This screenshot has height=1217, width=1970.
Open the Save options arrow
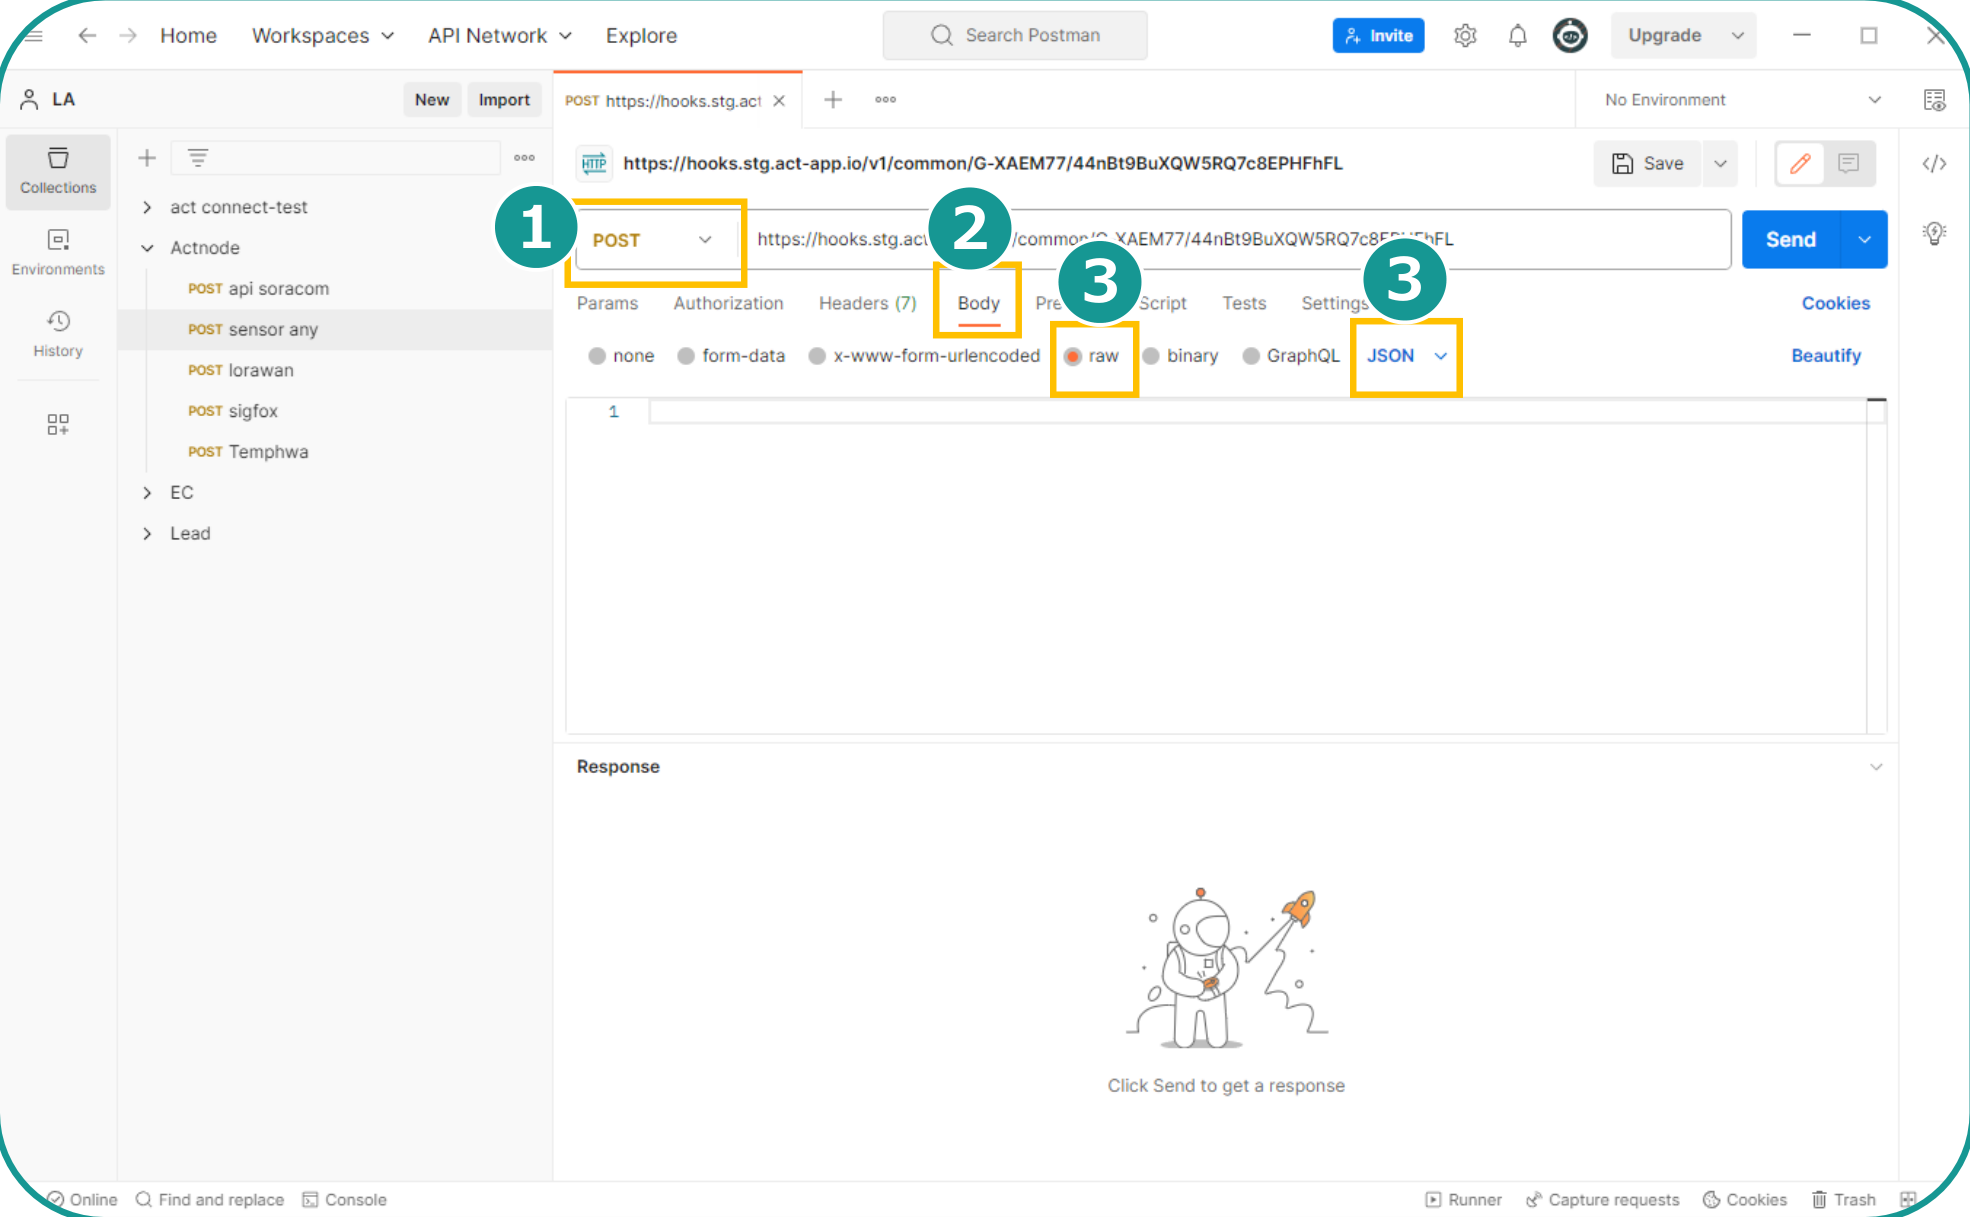1720,163
